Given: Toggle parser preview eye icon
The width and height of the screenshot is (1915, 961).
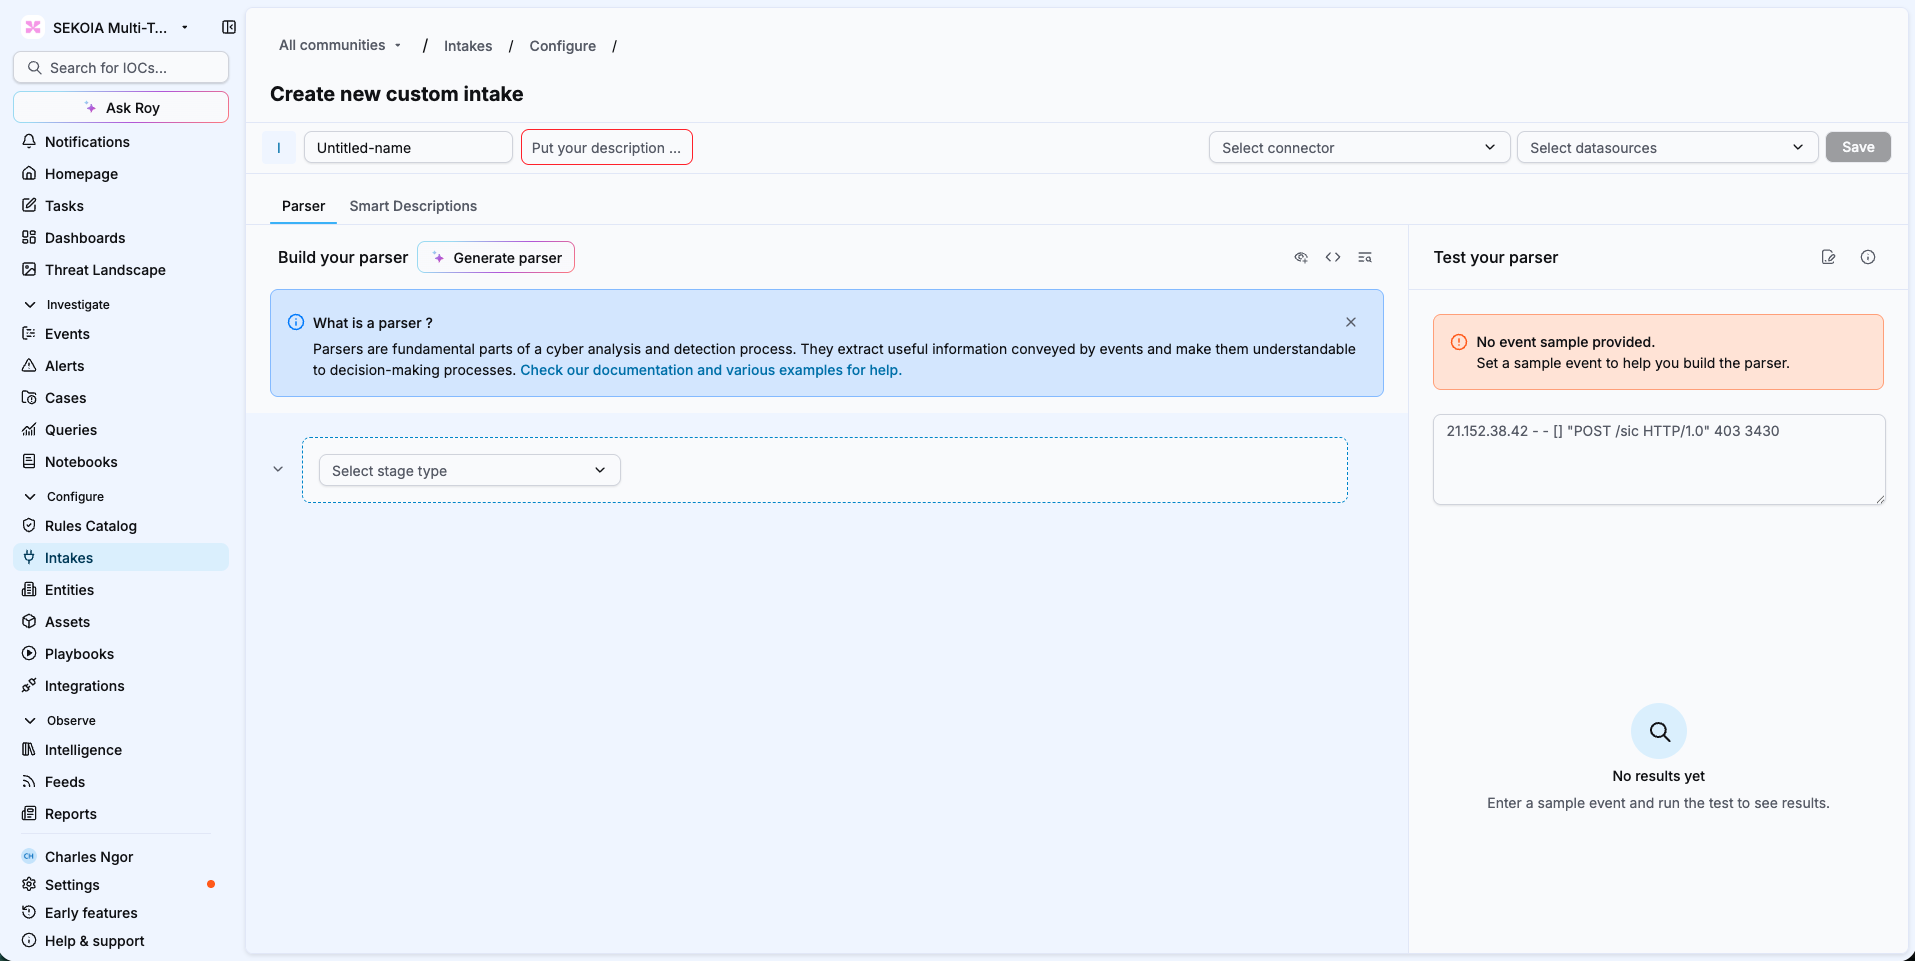Looking at the screenshot, I should pyautogui.click(x=1301, y=257).
